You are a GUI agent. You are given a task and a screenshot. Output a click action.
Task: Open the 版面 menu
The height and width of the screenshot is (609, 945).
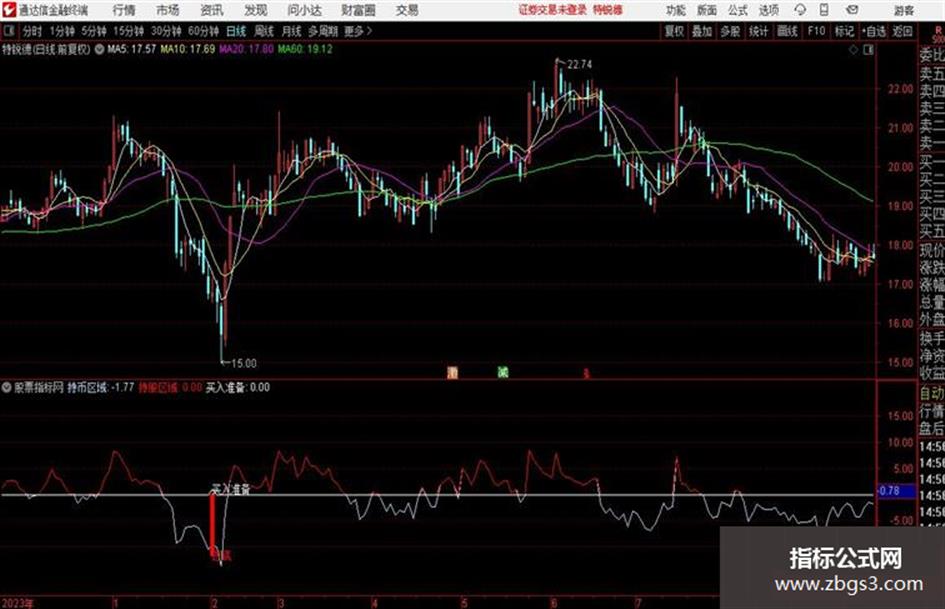point(707,10)
